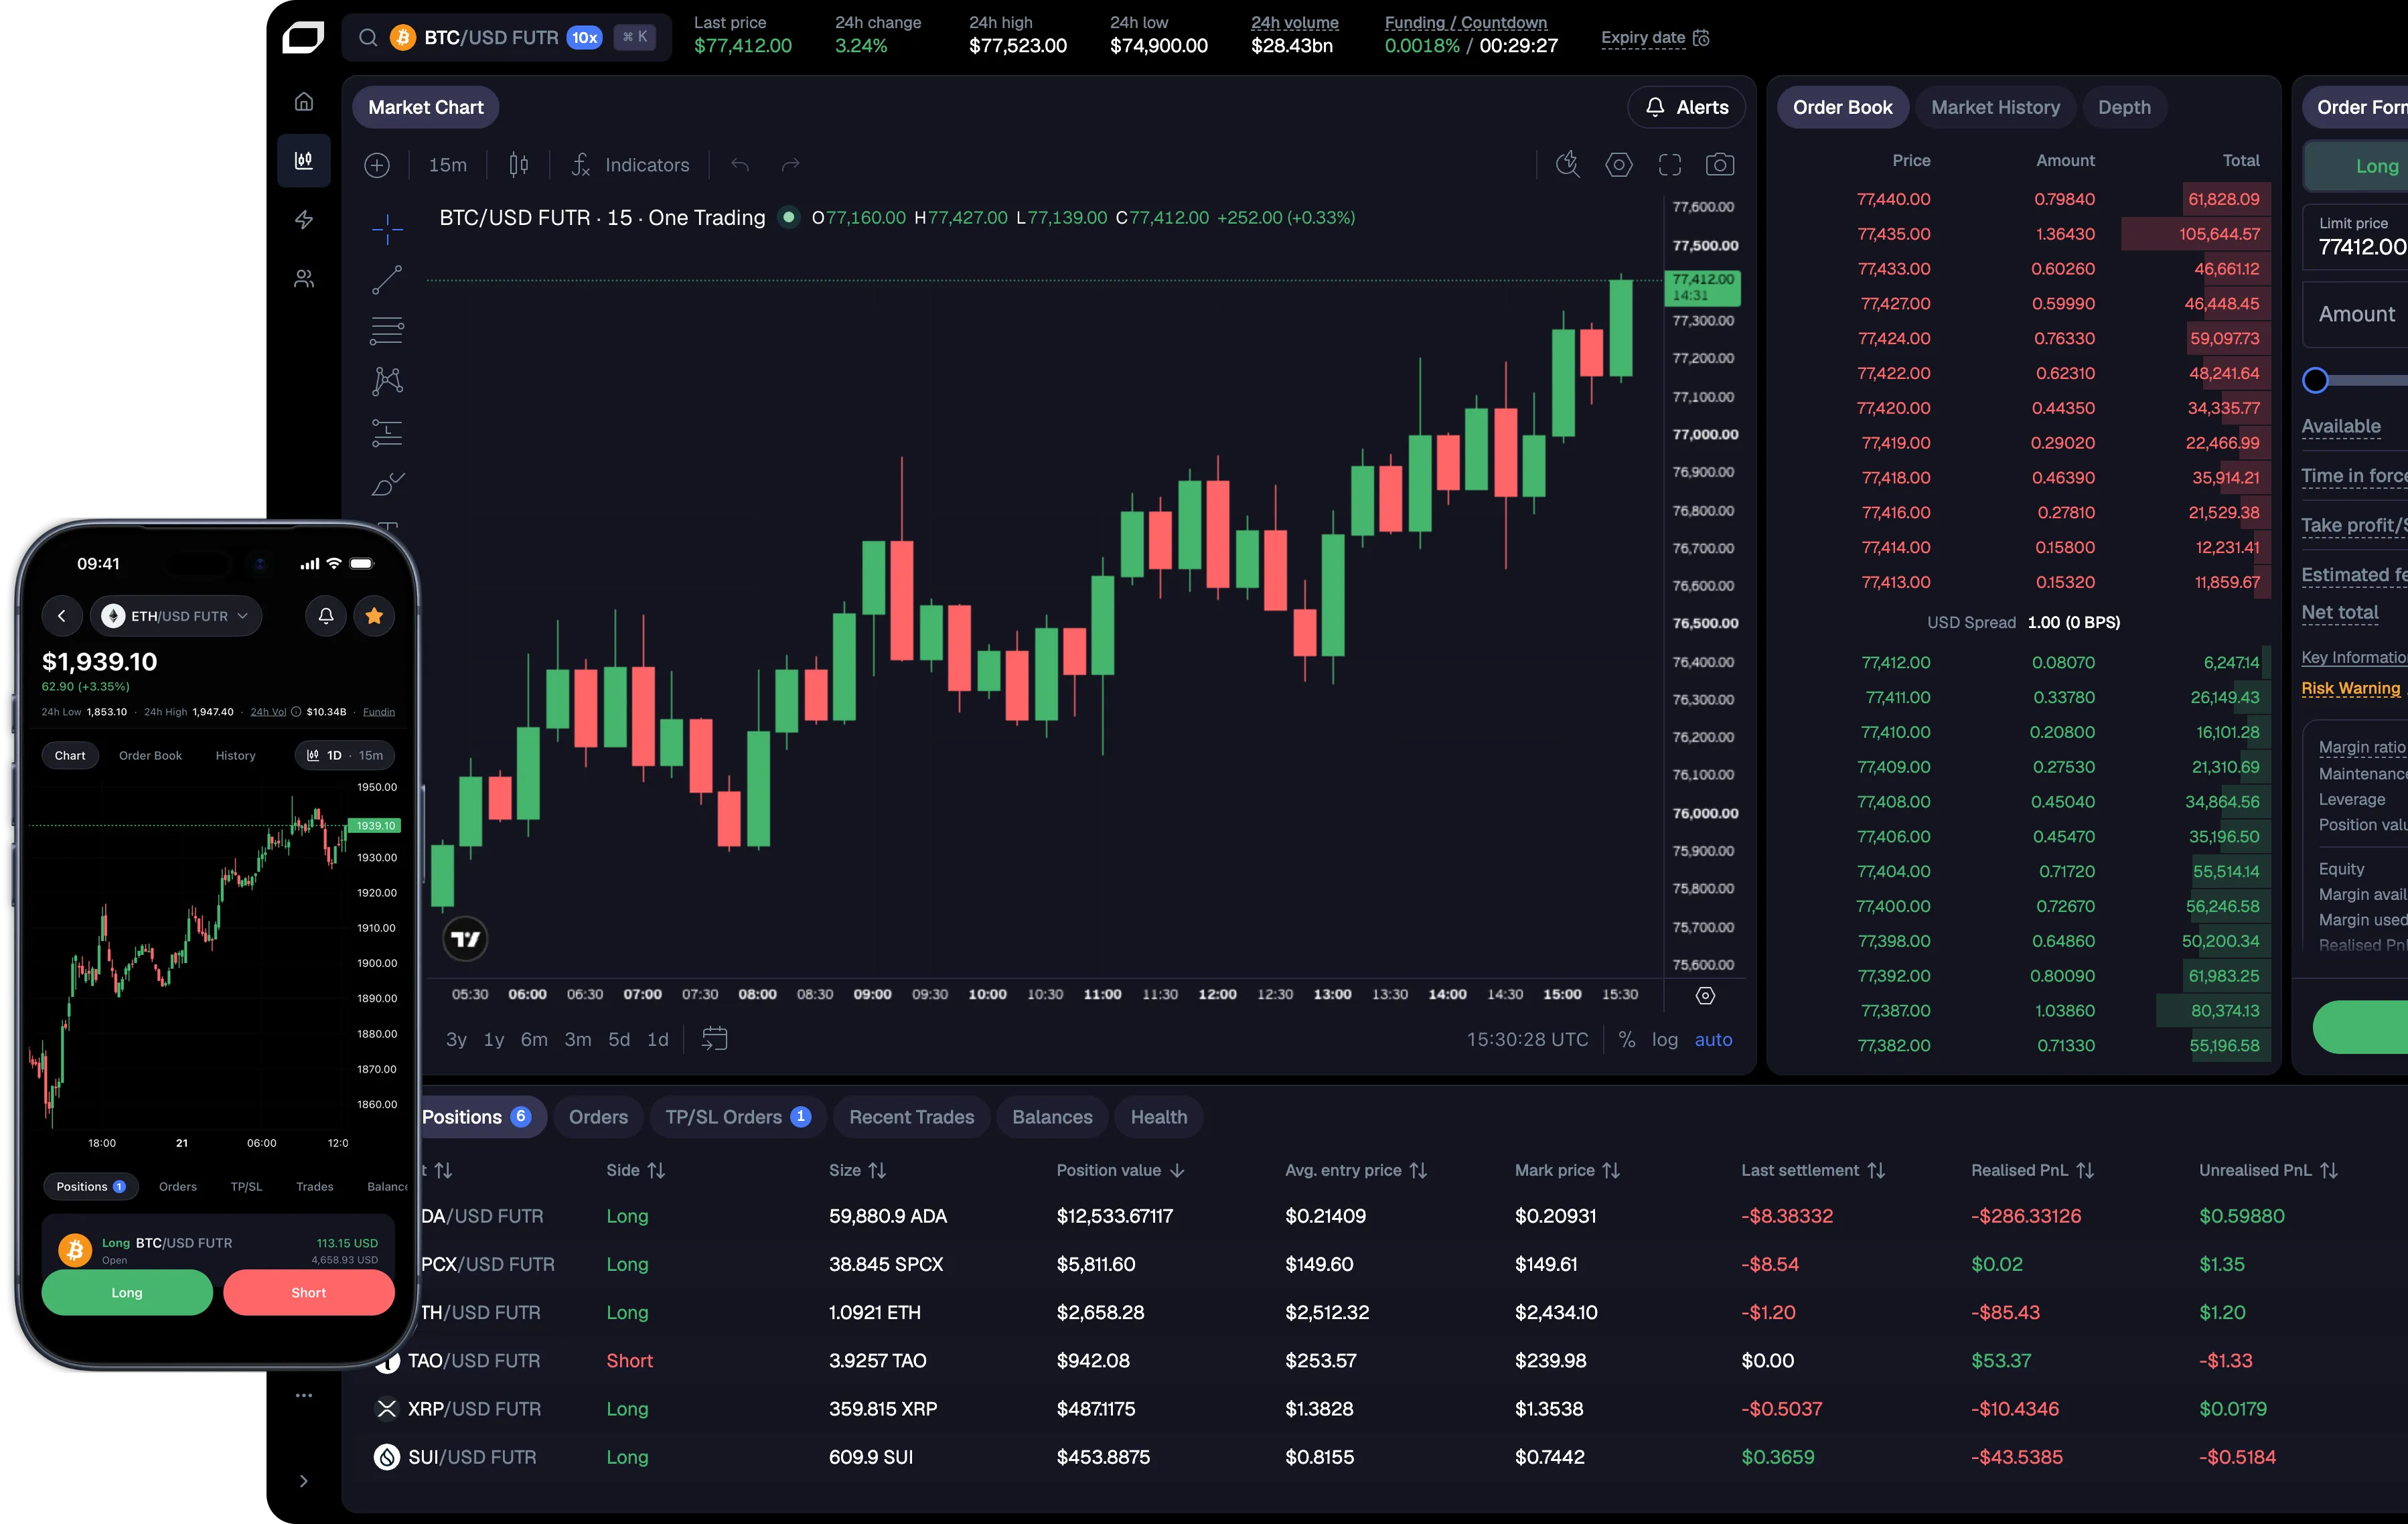2408x1524 pixels.
Task: Sort by Last settlement column
Action: (x=1813, y=1170)
